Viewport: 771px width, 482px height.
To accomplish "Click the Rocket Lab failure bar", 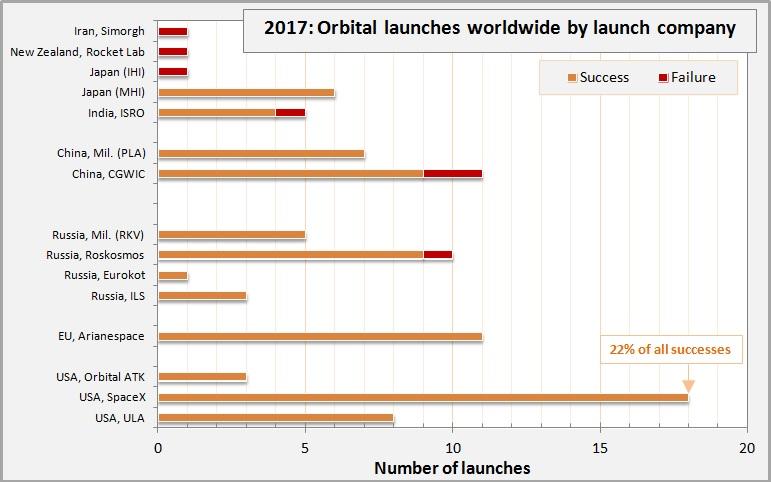I will click(x=173, y=52).
